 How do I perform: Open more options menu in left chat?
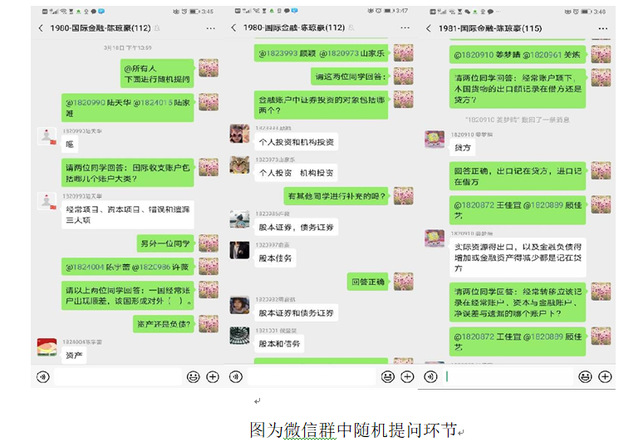(x=211, y=28)
